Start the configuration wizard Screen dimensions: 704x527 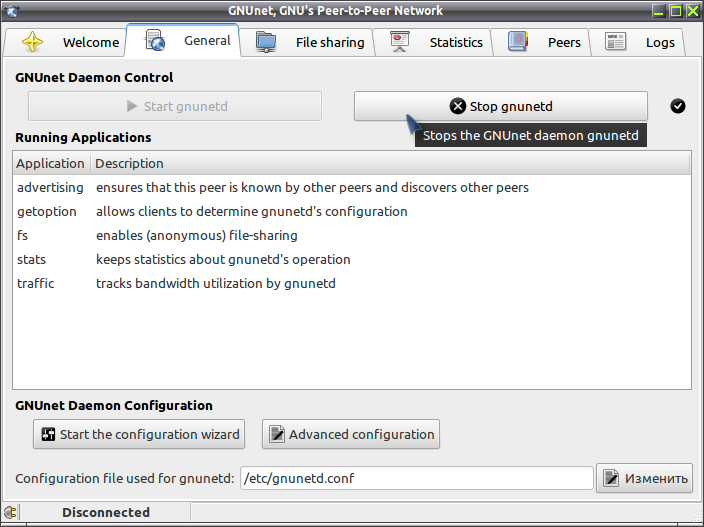[x=139, y=434]
